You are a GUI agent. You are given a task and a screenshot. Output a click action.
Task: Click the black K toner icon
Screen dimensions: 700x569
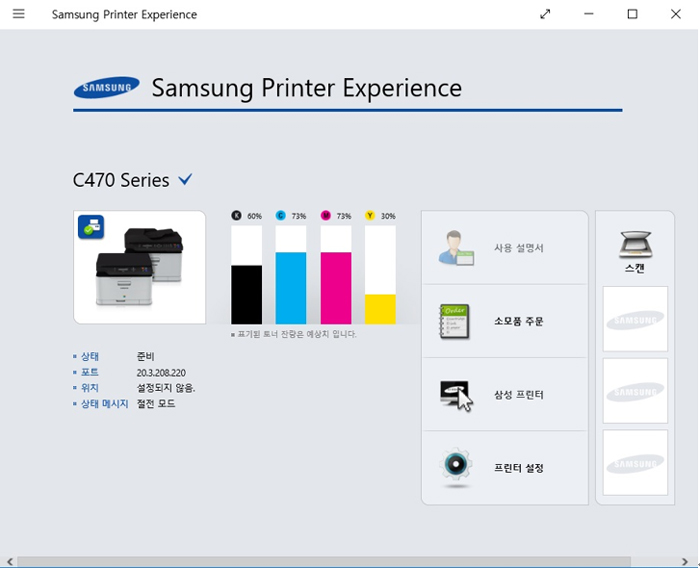[x=236, y=216]
